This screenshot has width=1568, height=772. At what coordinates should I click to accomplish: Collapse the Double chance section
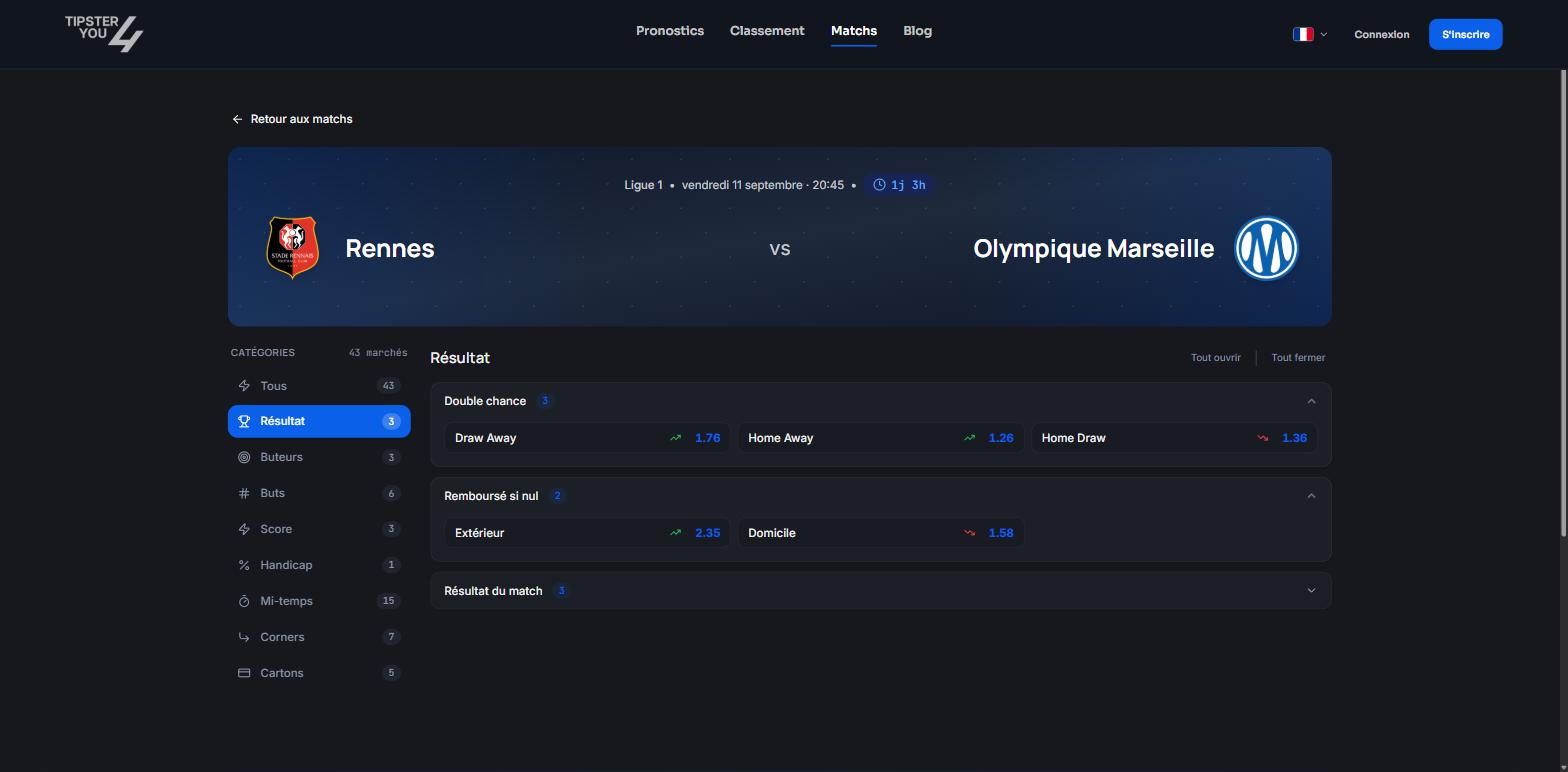[1311, 401]
